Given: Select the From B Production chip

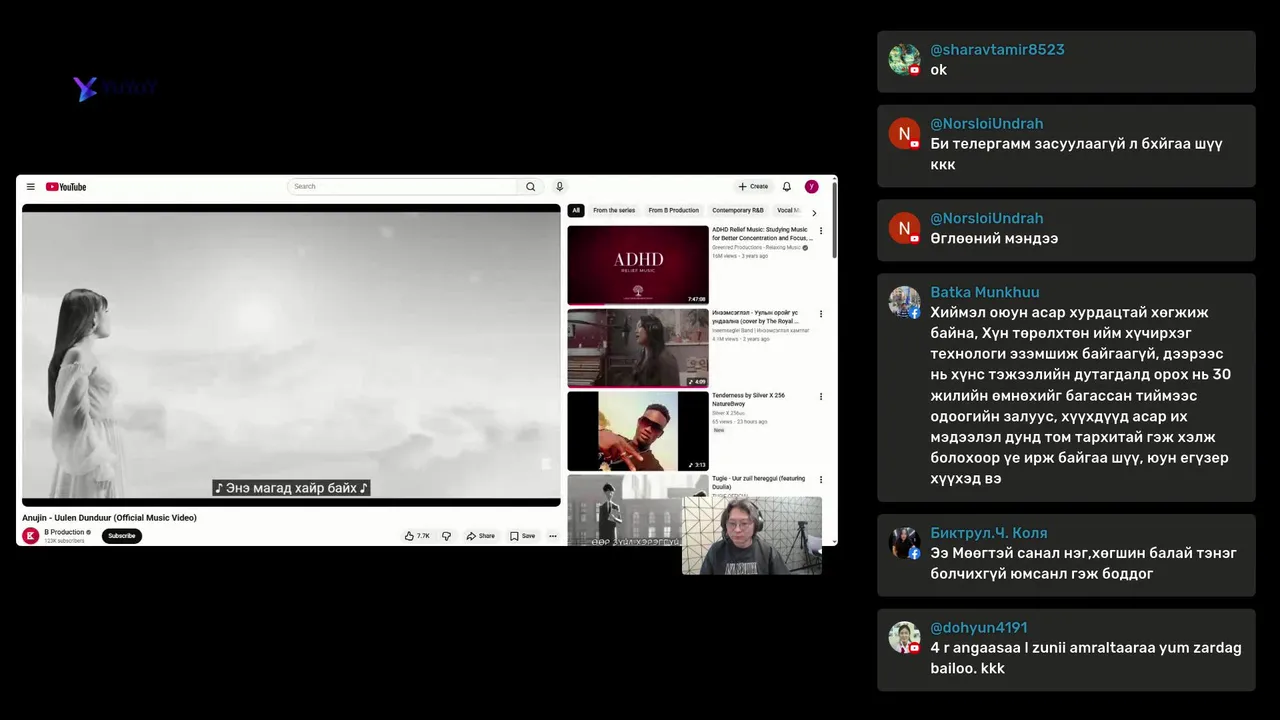Looking at the screenshot, I should pos(674,211).
